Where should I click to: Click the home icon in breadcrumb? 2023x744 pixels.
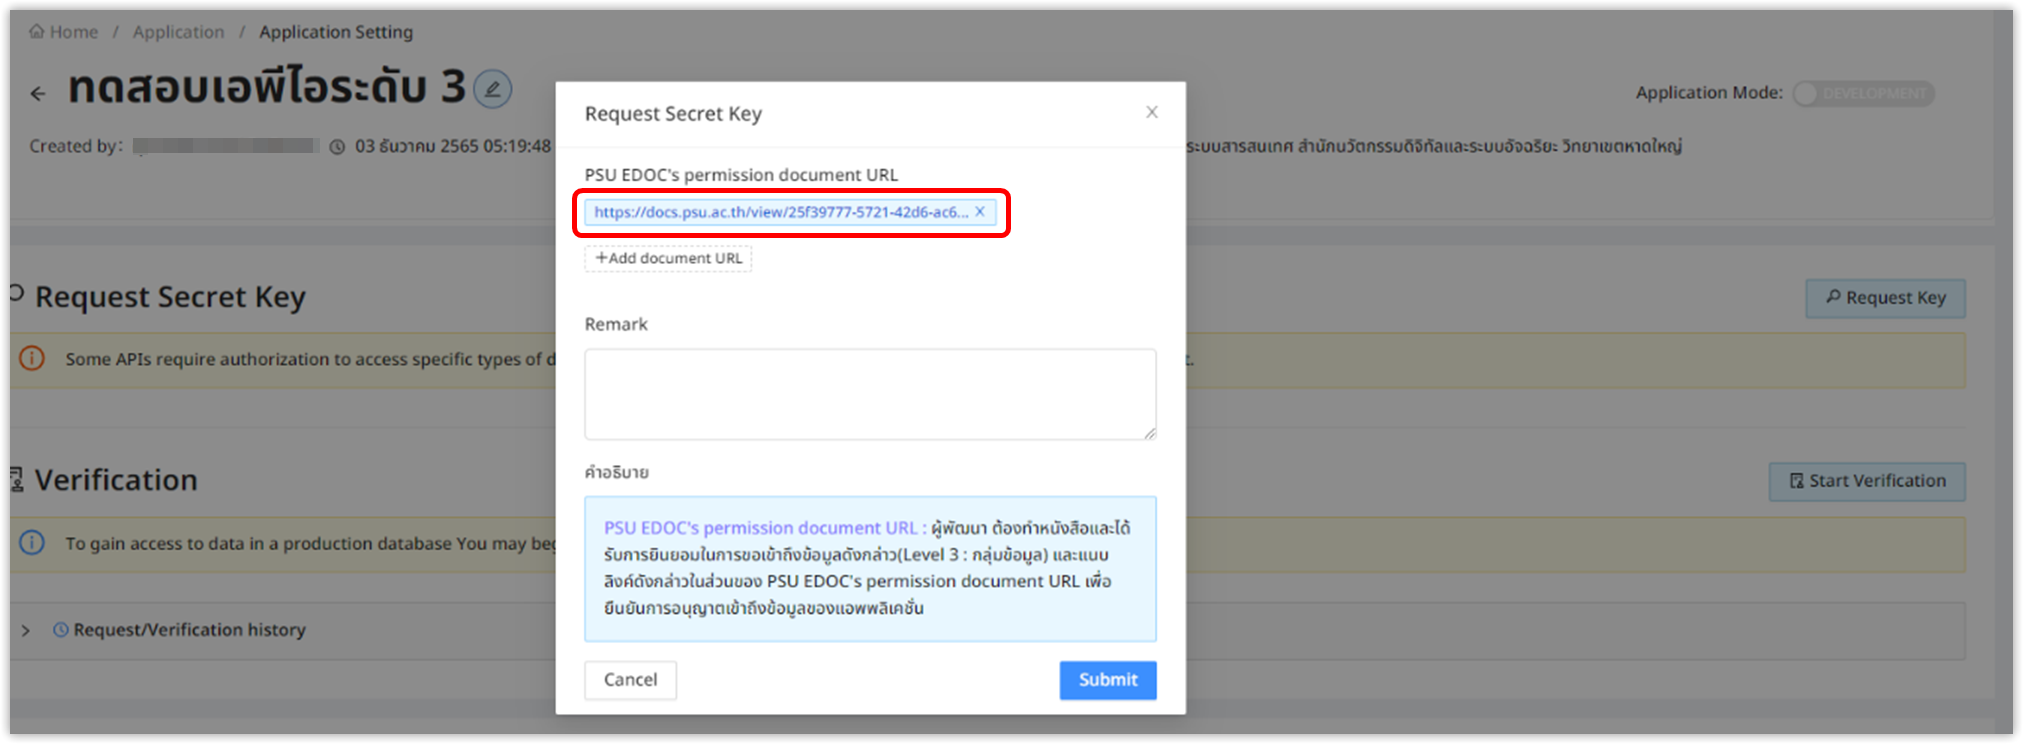(37, 32)
